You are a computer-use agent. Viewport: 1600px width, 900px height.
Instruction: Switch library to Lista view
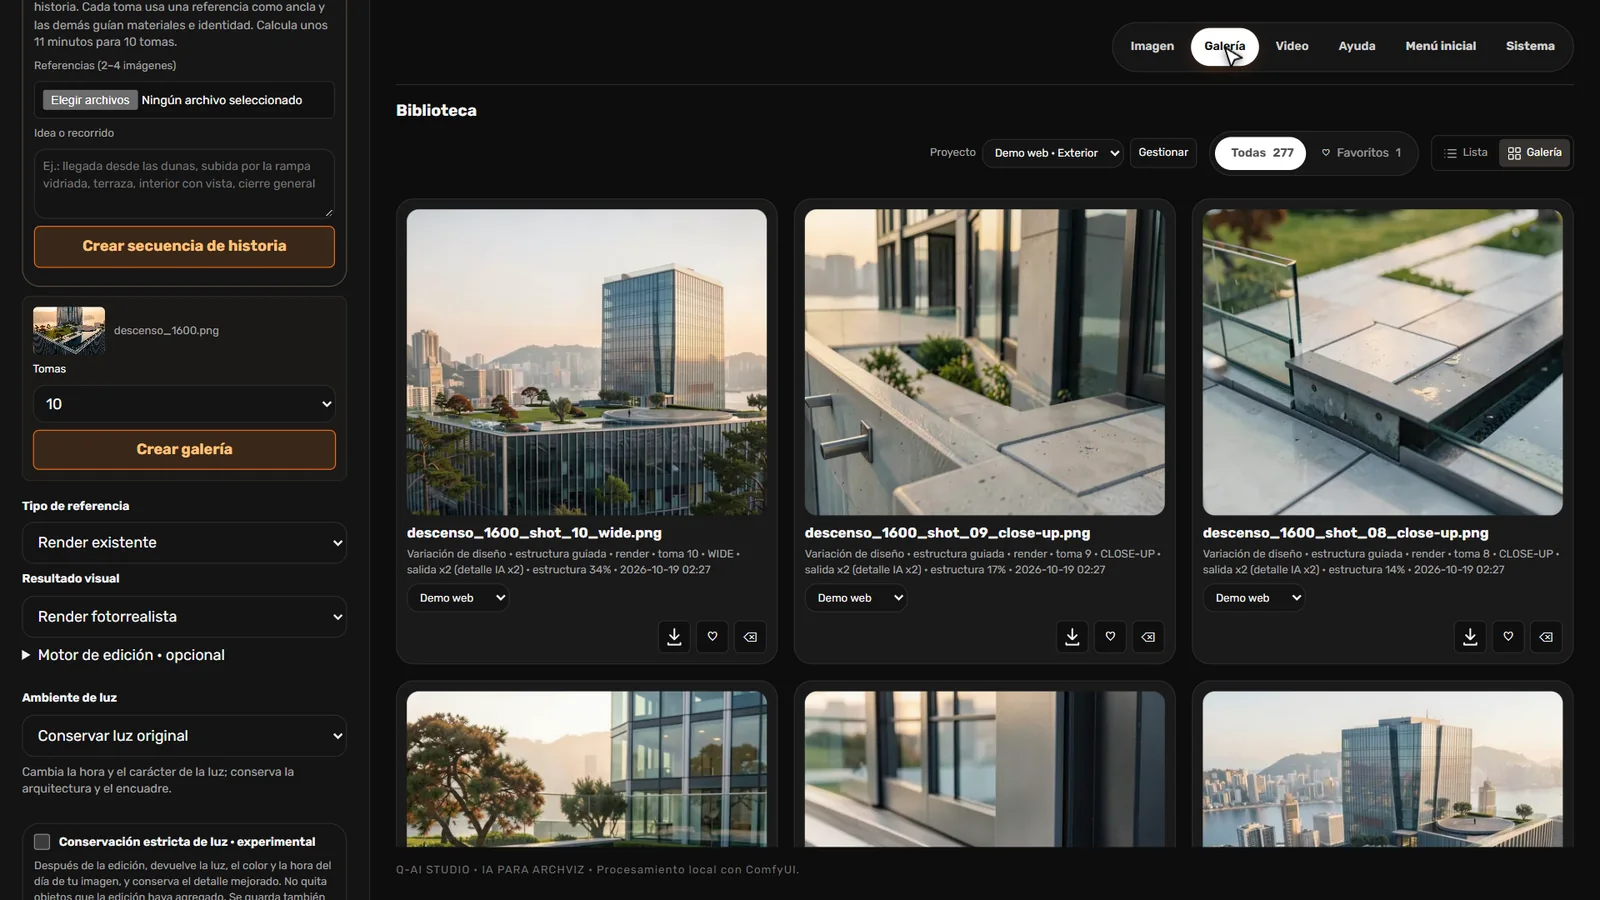click(1466, 153)
